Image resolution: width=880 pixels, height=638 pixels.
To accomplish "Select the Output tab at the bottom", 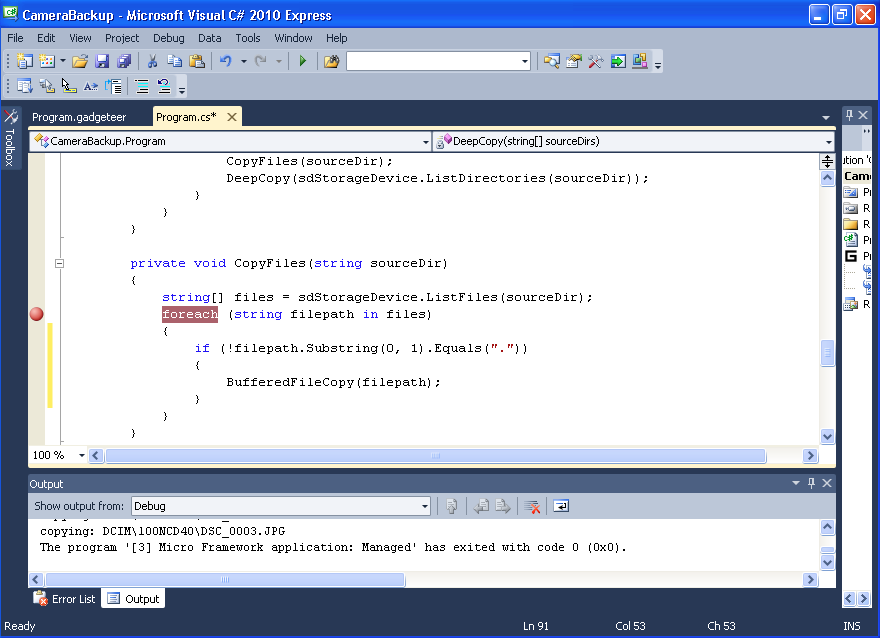I will coord(133,599).
